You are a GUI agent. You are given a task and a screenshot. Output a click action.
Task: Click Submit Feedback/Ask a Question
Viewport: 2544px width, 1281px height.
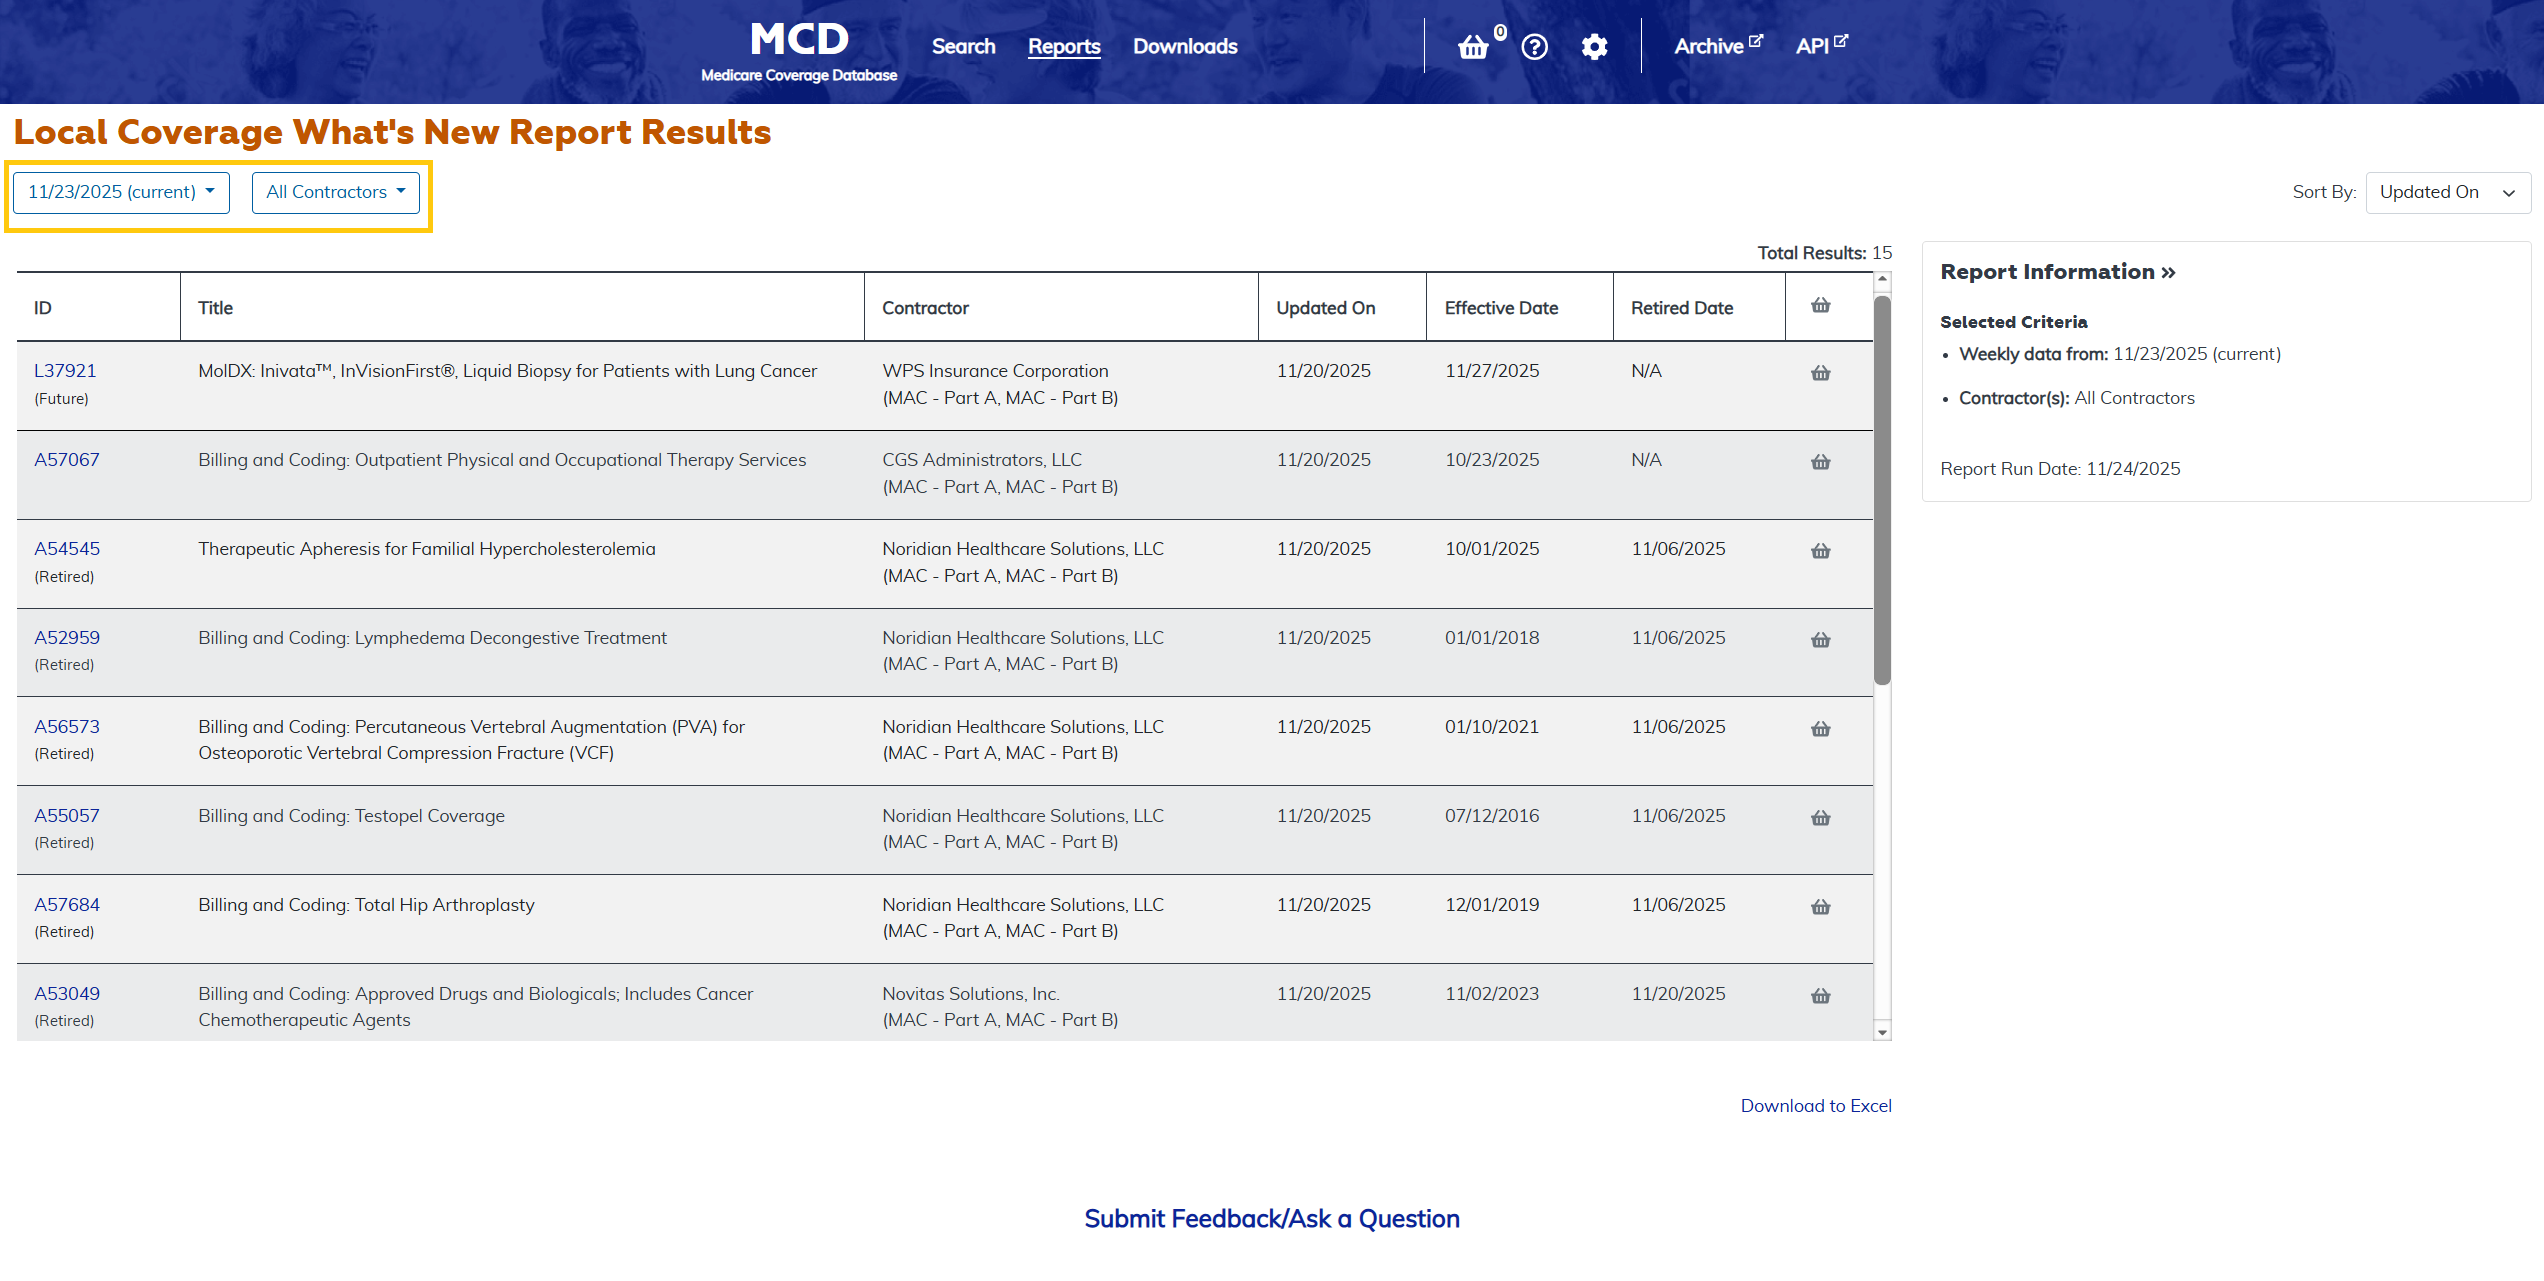click(x=1271, y=1218)
